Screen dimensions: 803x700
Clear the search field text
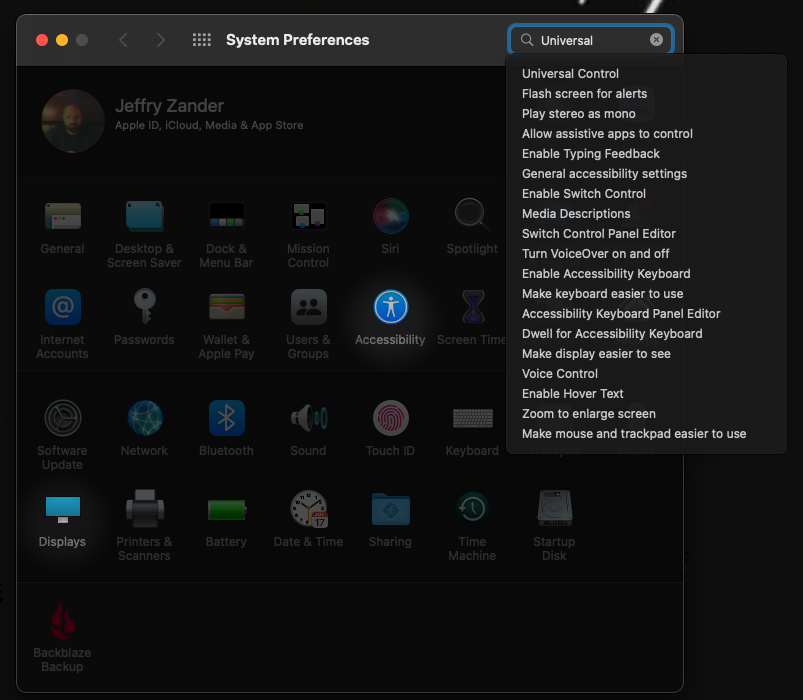pos(657,40)
